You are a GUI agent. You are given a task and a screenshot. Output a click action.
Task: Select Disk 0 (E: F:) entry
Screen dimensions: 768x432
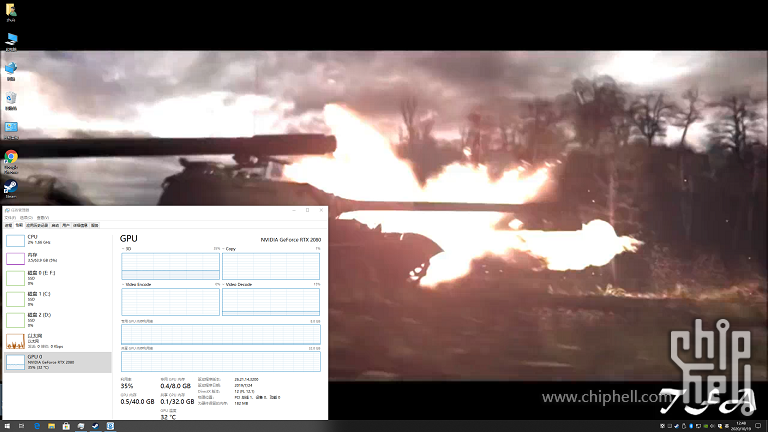click(x=57, y=278)
